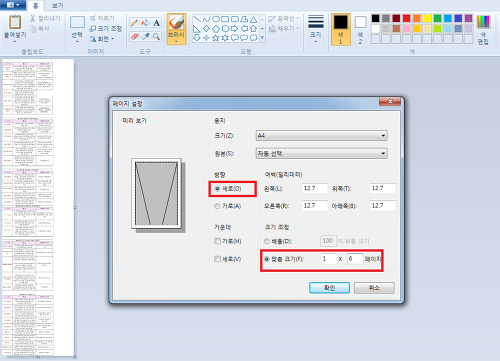Click the Top (위쪽) margin field
This screenshot has height=361, width=500.
point(383,188)
